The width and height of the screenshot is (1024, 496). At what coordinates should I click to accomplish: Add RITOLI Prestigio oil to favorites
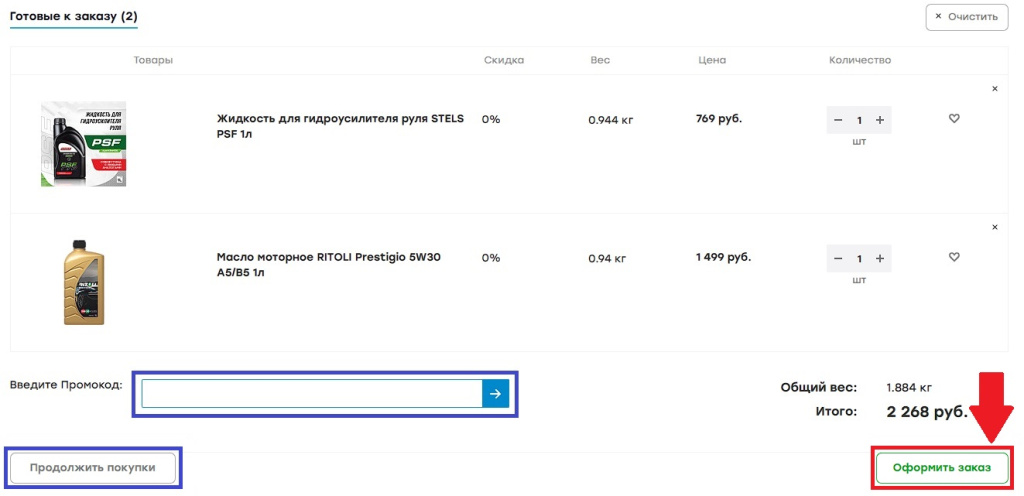pyautogui.click(x=954, y=257)
